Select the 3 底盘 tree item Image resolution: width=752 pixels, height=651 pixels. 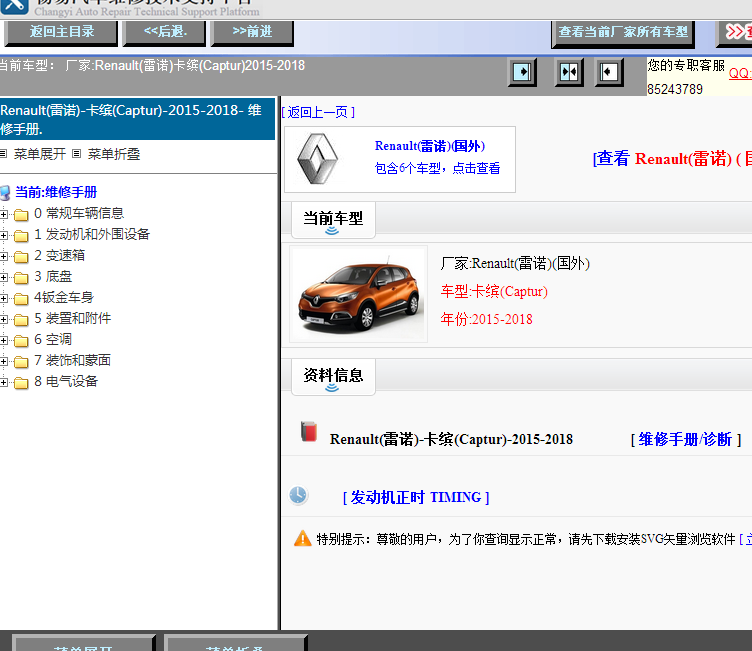coord(53,276)
